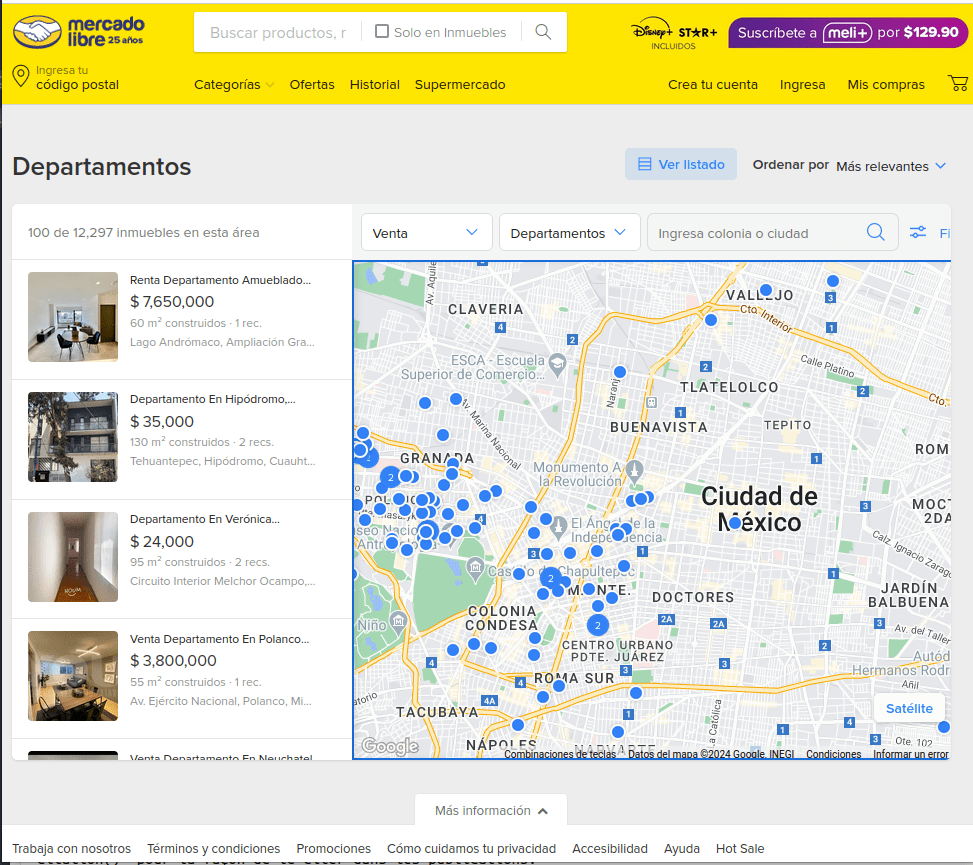973x865 pixels.
Task: Open Departamento En Hipódromo listing thumbnail
Action: click(x=73, y=436)
